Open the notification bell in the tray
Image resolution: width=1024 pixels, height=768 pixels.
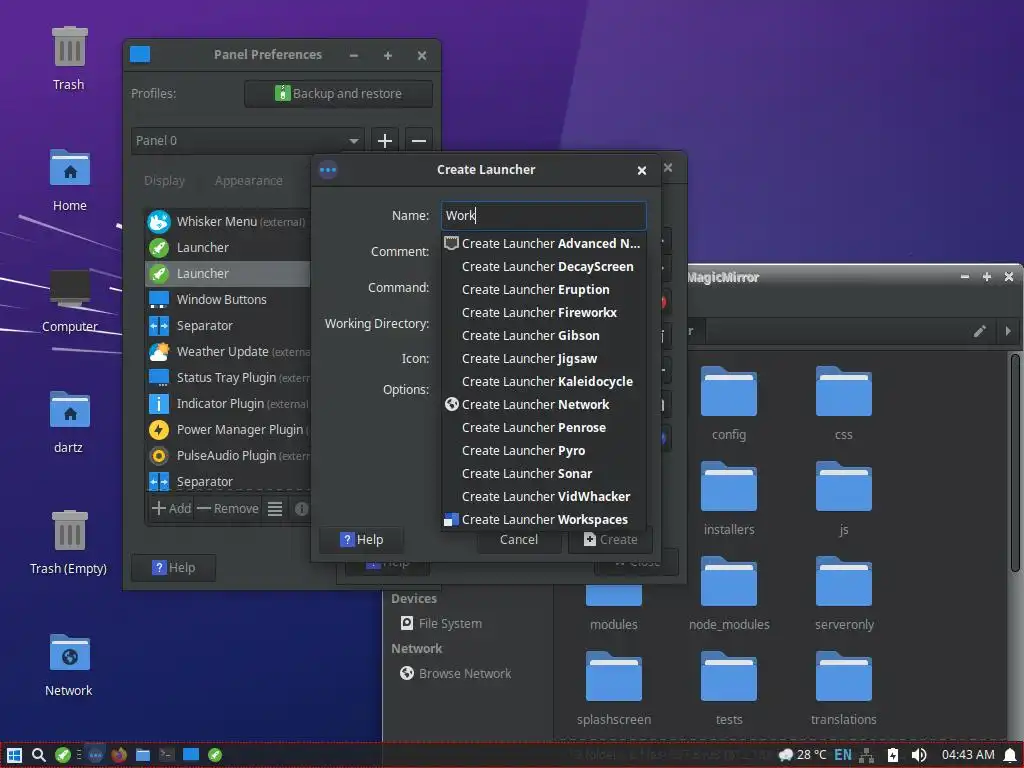pyautogui.click(x=1010, y=756)
